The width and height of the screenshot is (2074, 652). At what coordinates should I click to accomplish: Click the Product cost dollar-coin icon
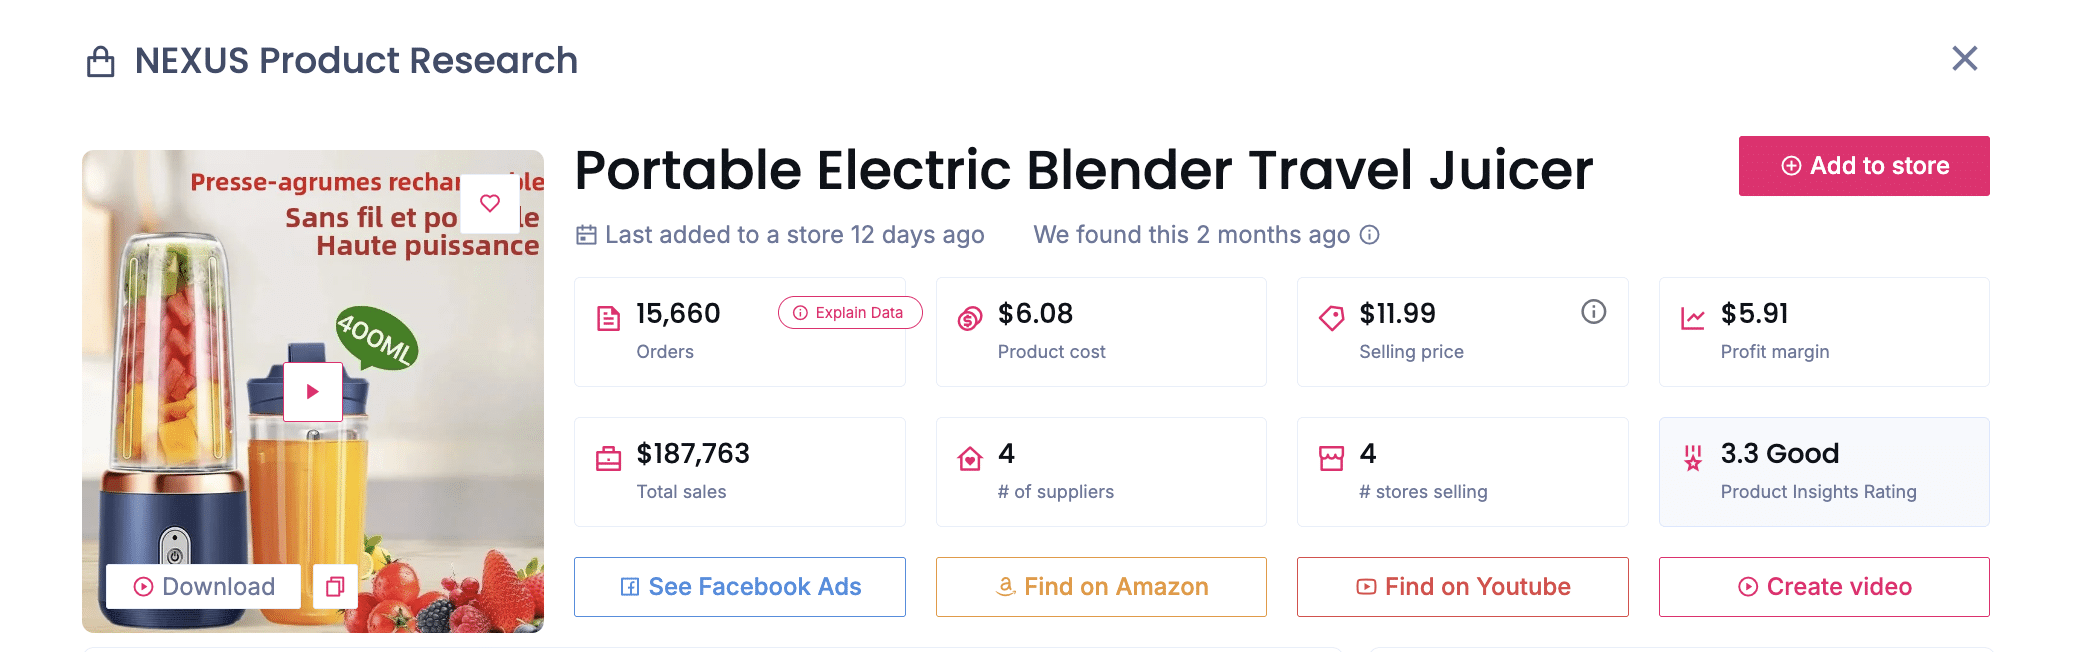(x=969, y=315)
